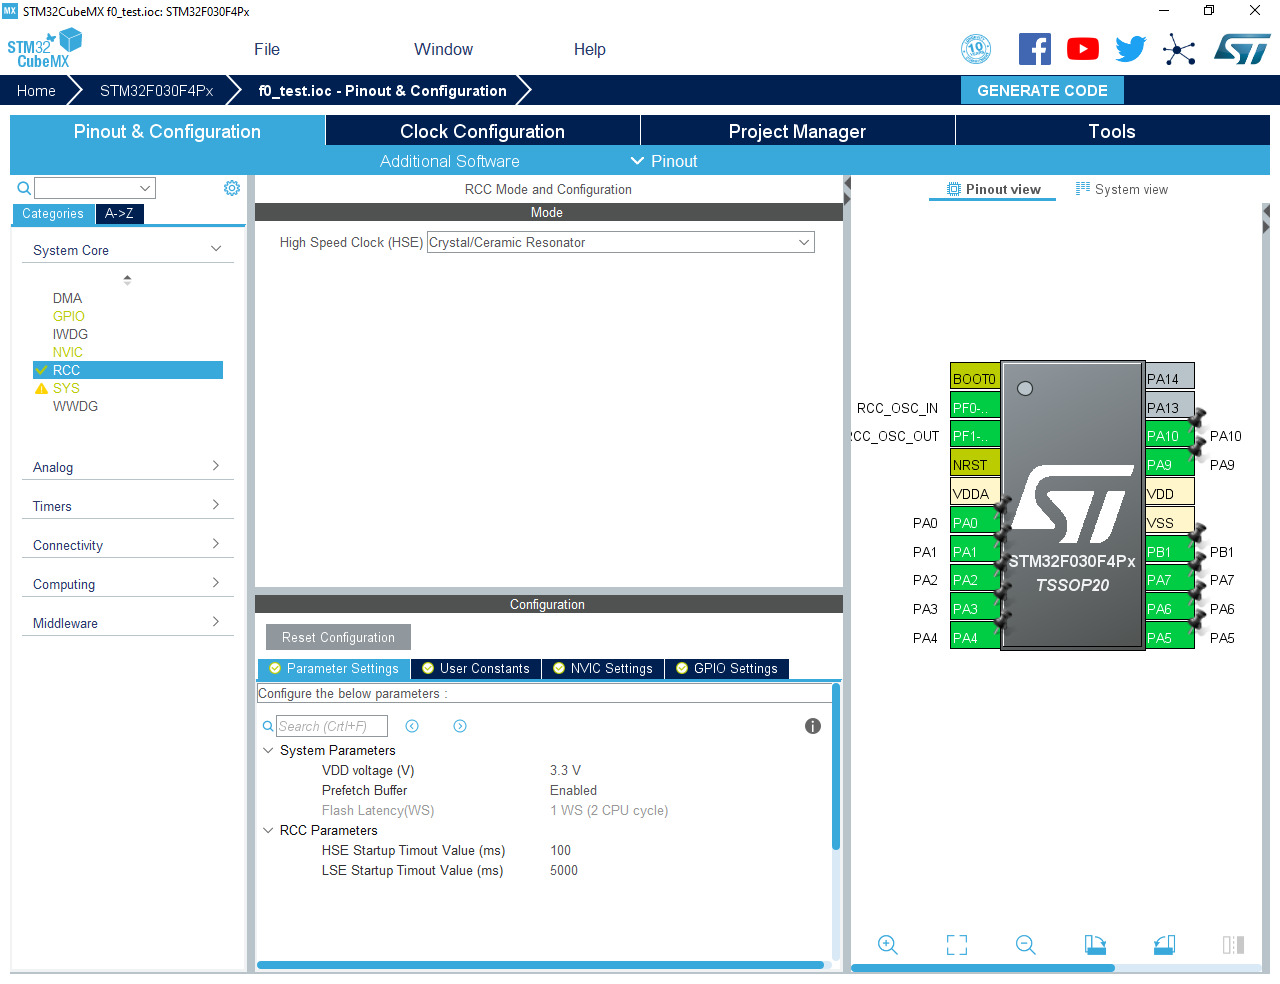Open the category search combo box arrow
The height and width of the screenshot is (984, 1280).
click(145, 188)
